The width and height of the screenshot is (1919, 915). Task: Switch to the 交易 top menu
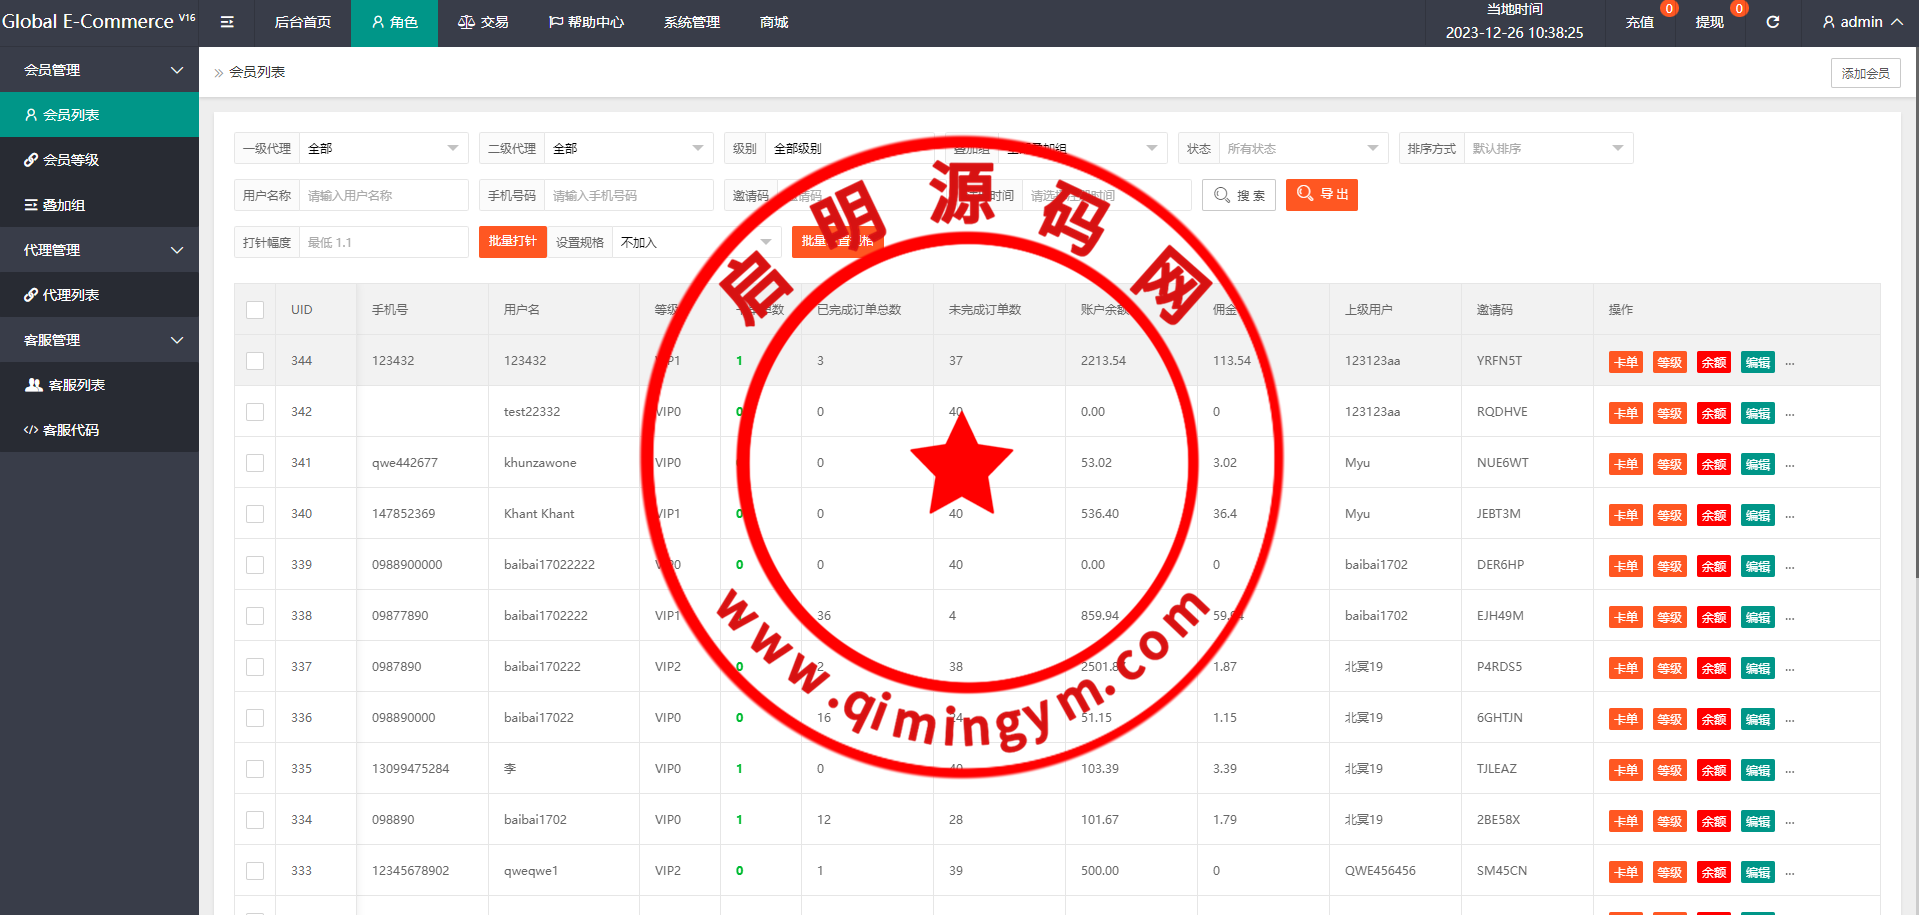click(483, 22)
